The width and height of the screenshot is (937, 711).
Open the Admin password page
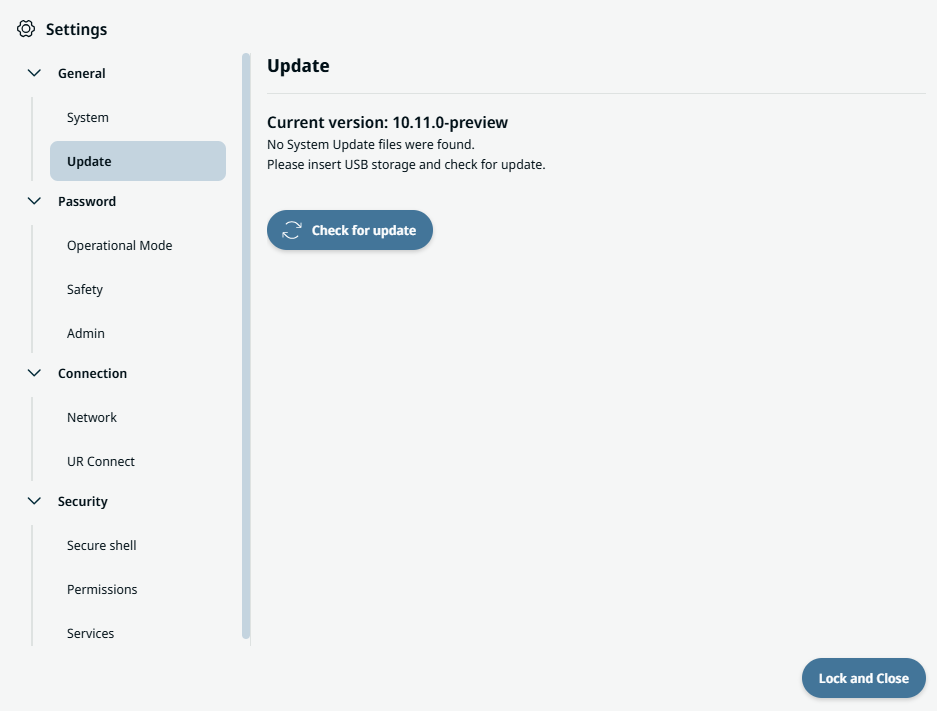[x=86, y=333]
